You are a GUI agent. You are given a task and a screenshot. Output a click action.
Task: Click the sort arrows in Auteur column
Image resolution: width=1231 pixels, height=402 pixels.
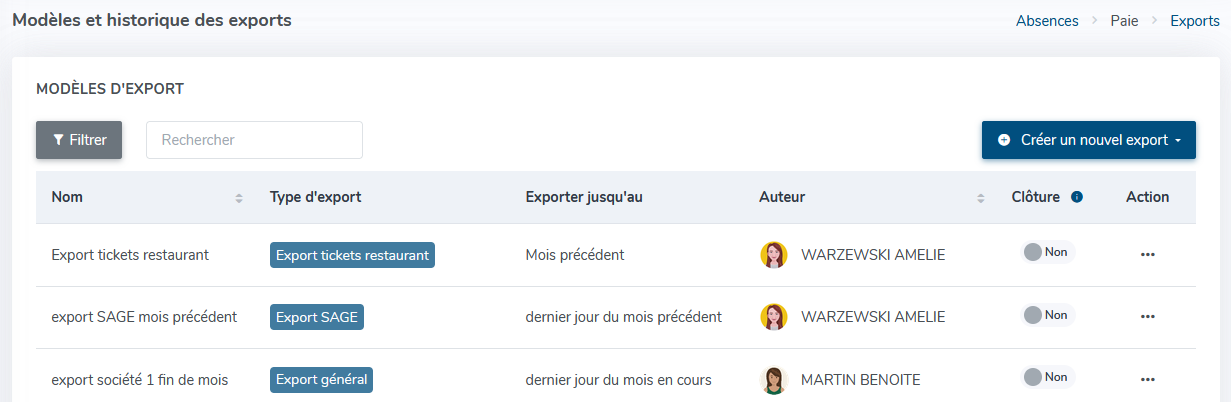coord(981,198)
